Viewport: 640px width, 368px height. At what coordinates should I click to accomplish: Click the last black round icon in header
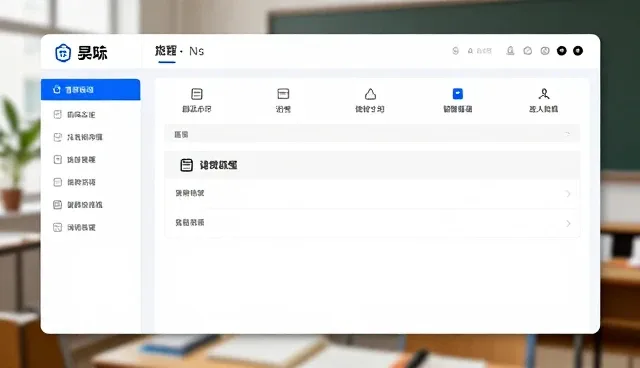(578, 51)
